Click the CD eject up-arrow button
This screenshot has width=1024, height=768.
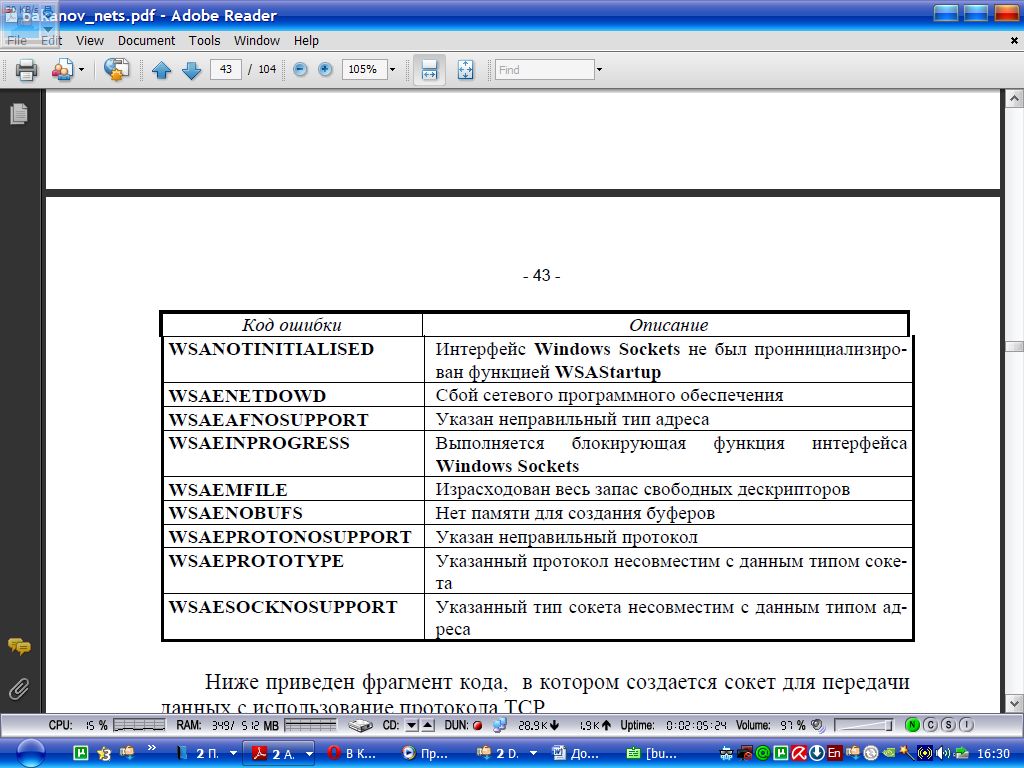427,725
